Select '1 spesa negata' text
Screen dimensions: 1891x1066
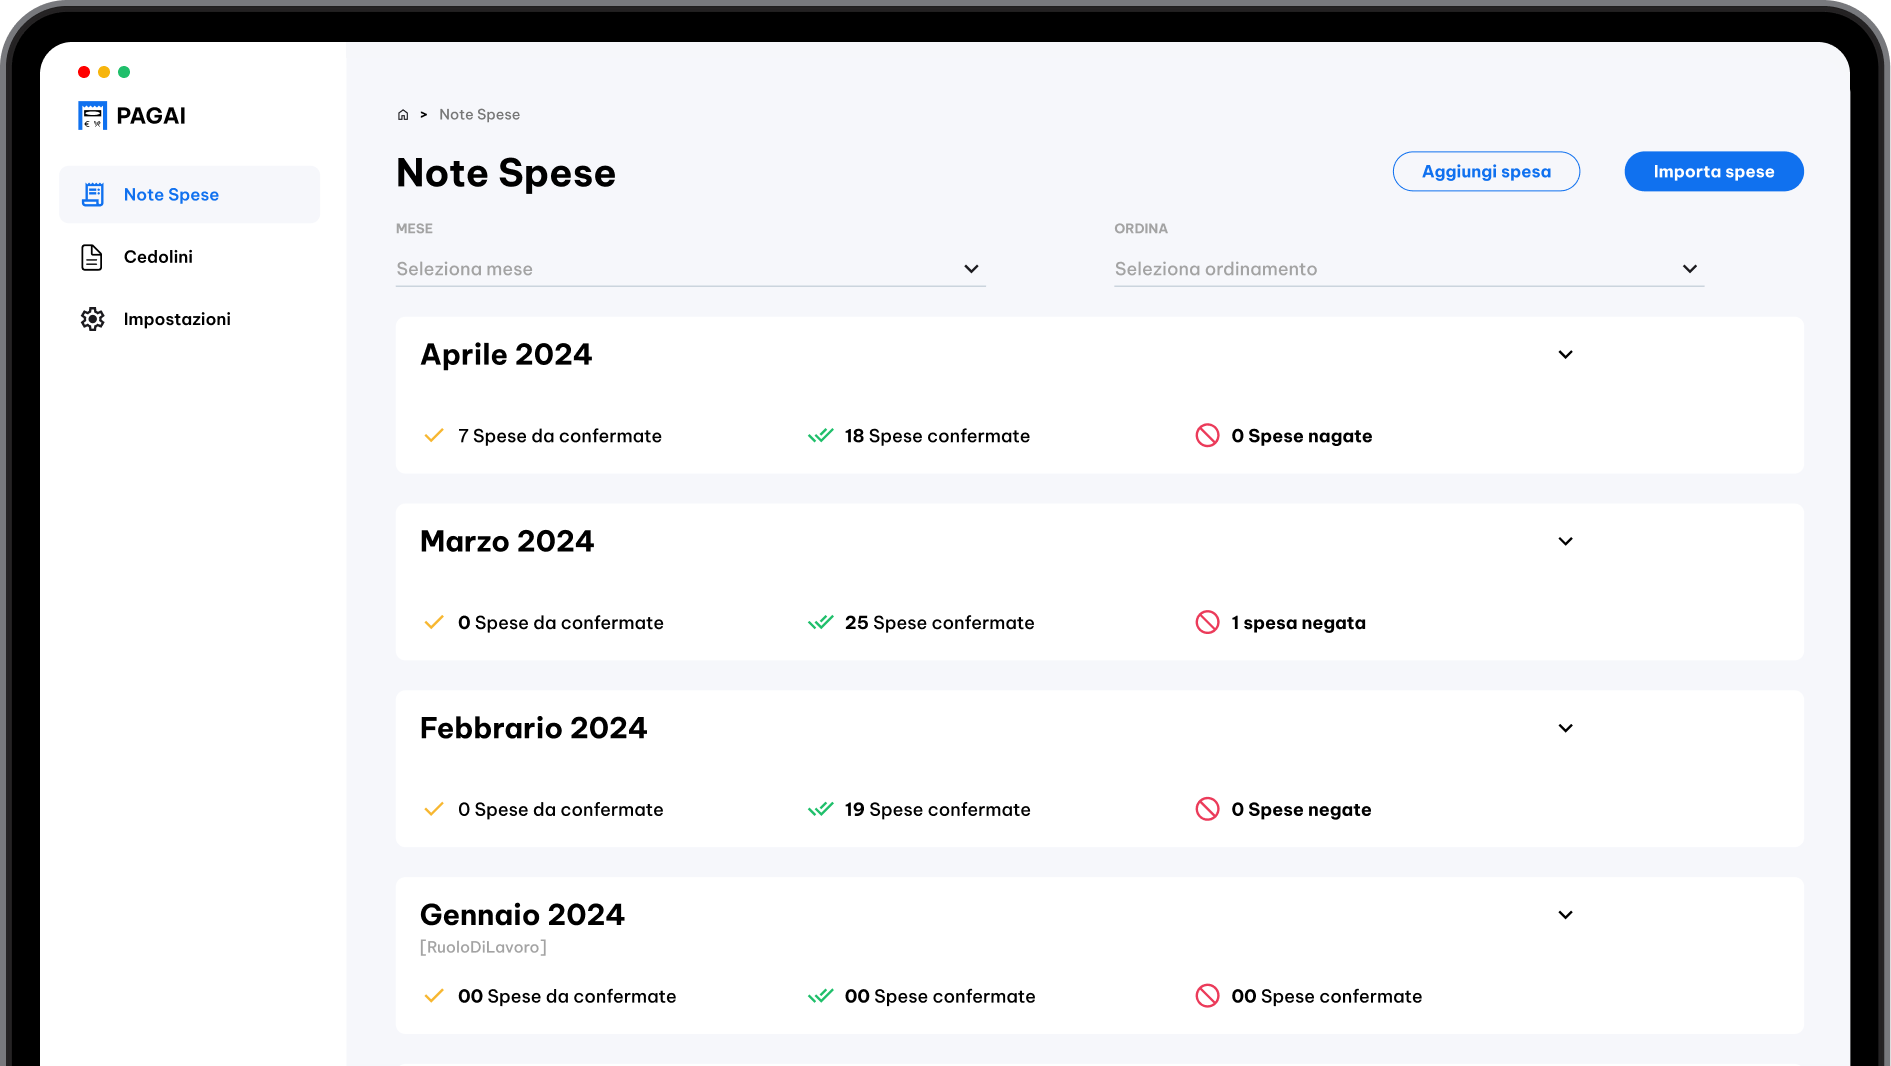[1299, 623]
